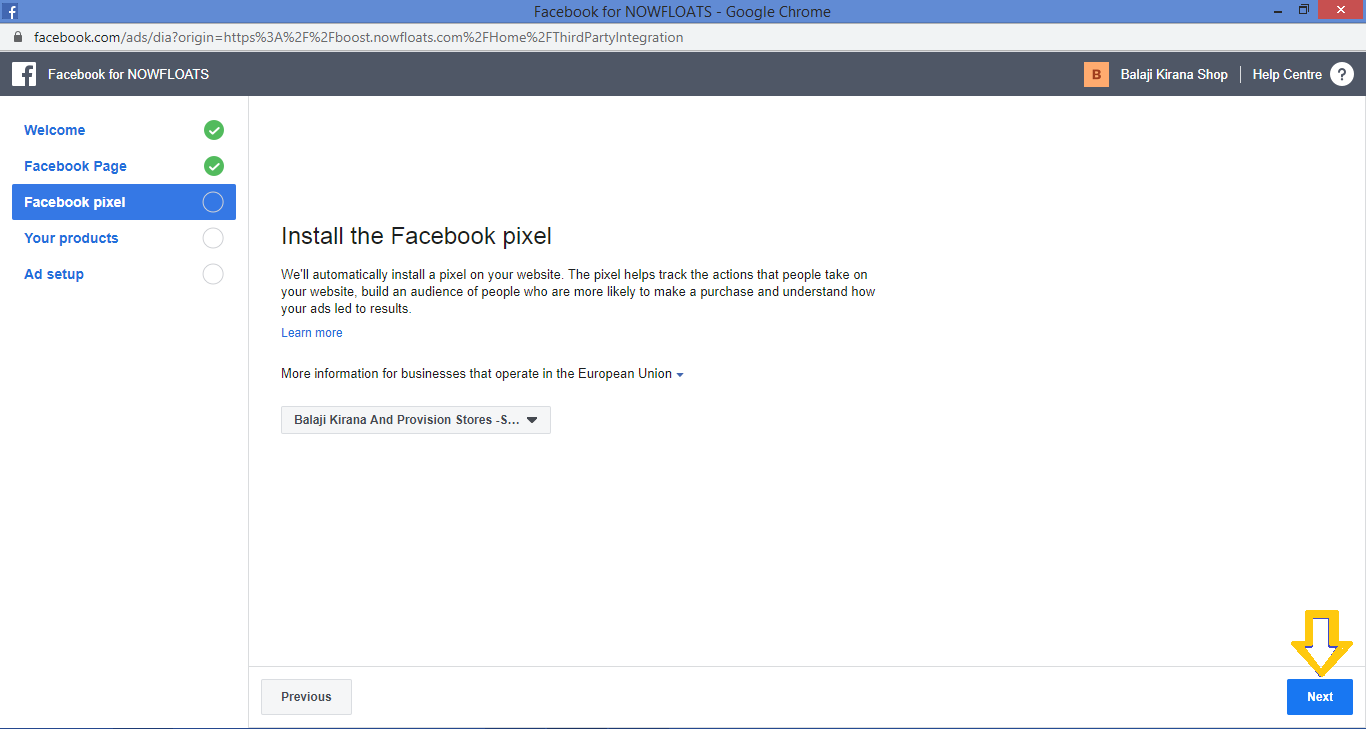Click the URL in the address bar
This screenshot has width=1366, height=729.
point(358,37)
